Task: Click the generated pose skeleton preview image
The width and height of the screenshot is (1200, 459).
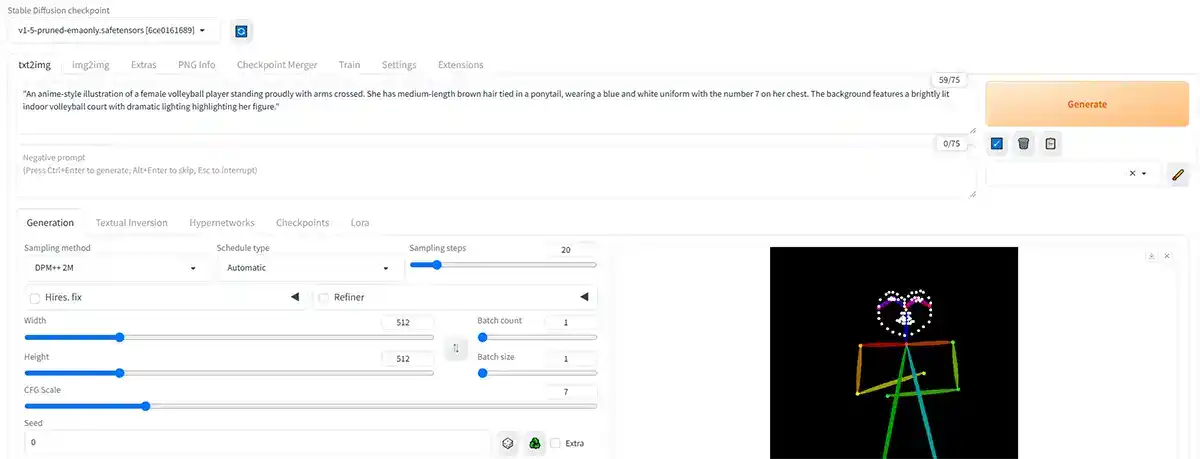Action: (894, 353)
